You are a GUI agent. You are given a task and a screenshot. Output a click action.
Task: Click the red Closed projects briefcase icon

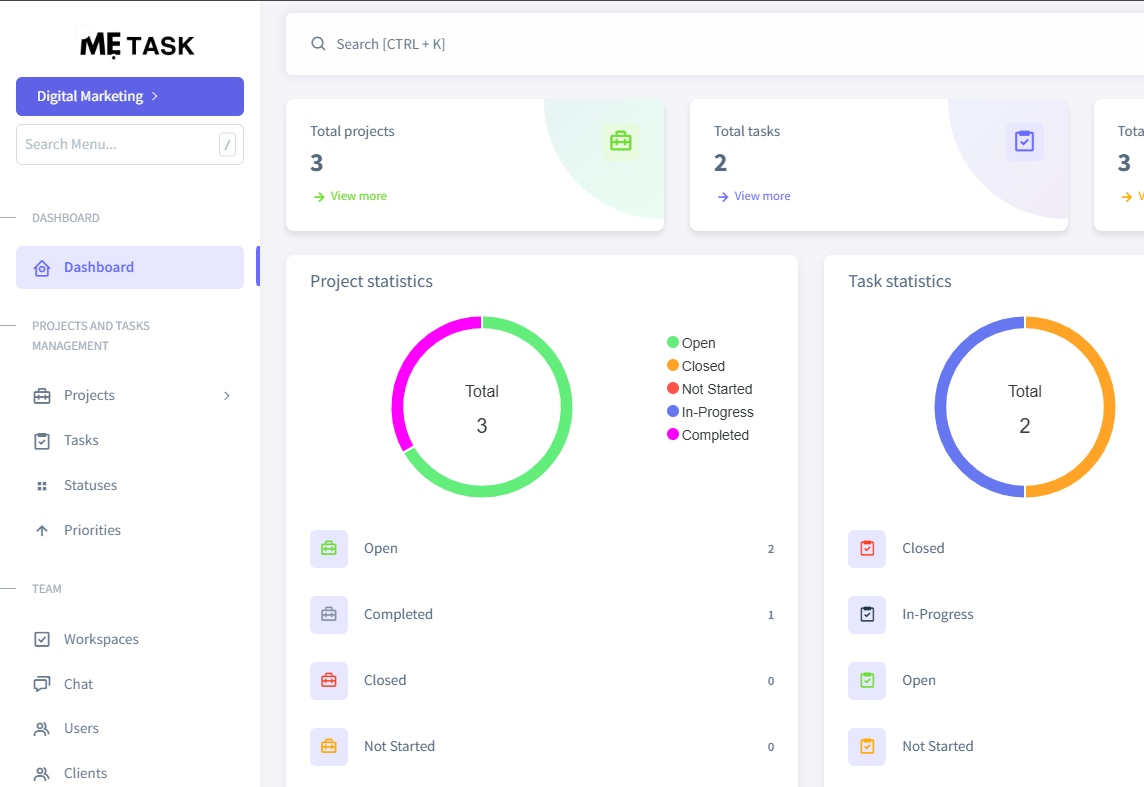[x=329, y=681]
